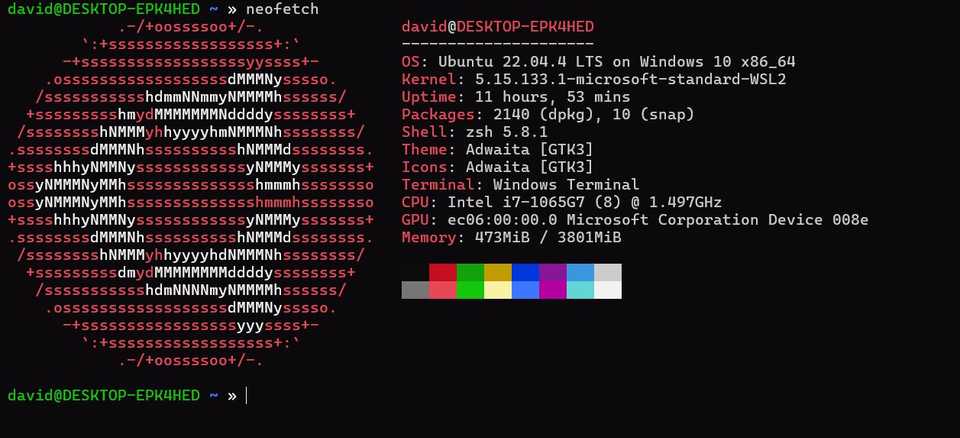Click the Memory usage line
The image size is (960, 438).
click(511, 238)
